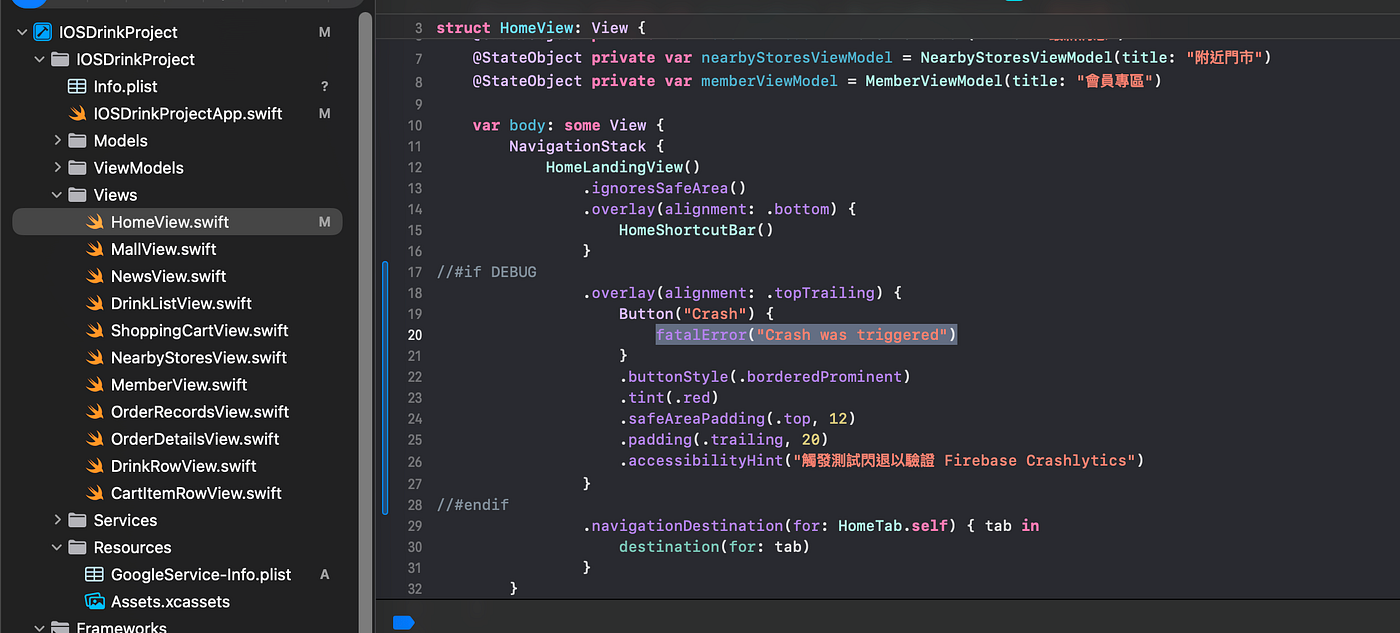Viewport: 1400px width, 633px height.
Task: Click the navigator vertical scrollbar
Action: tap(365, 320)
